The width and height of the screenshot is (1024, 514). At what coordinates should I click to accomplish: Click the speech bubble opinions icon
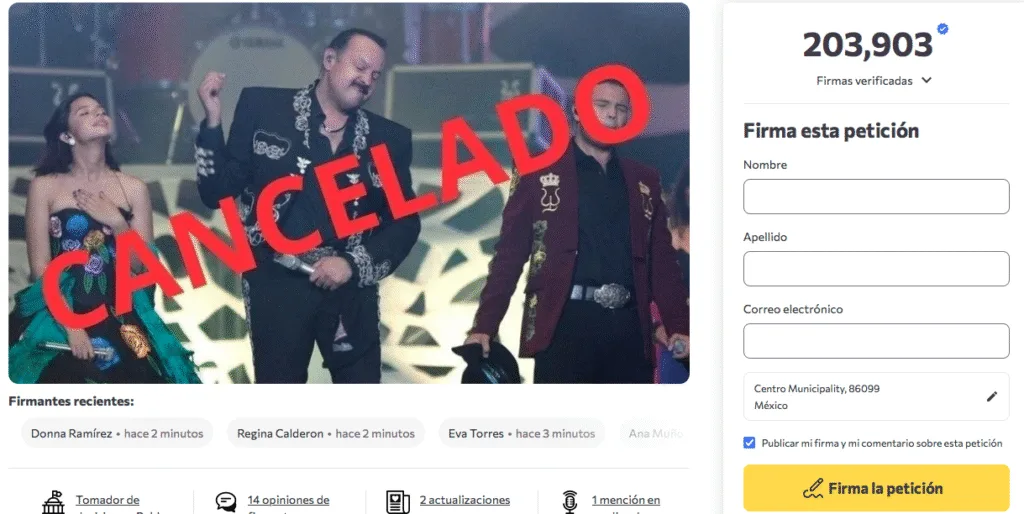[226, 502]
